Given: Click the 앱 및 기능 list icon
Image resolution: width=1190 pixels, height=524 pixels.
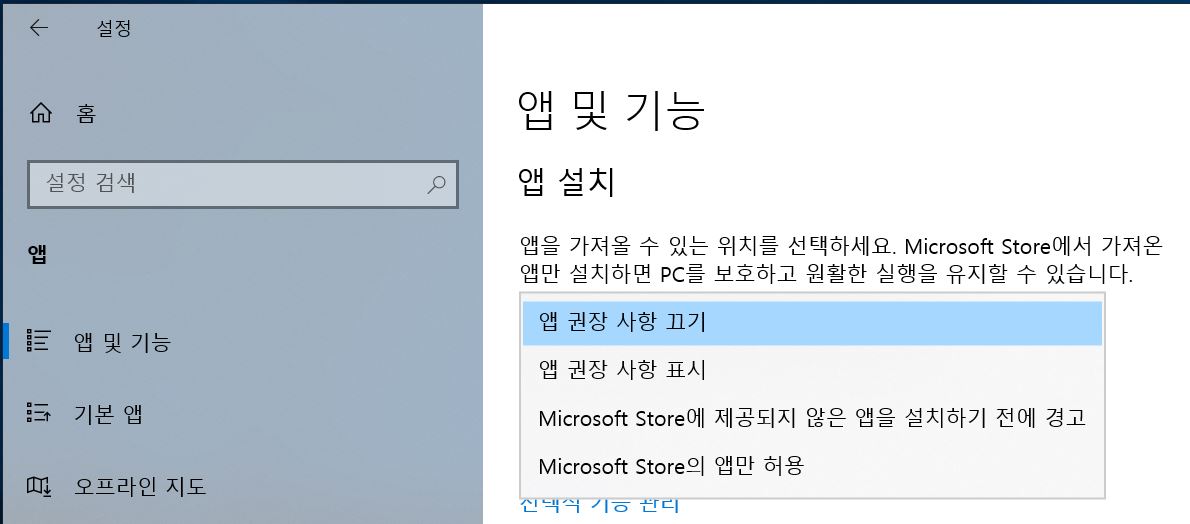Looking at the screenshot, I should pyautogui.click(x=38, y=341).
